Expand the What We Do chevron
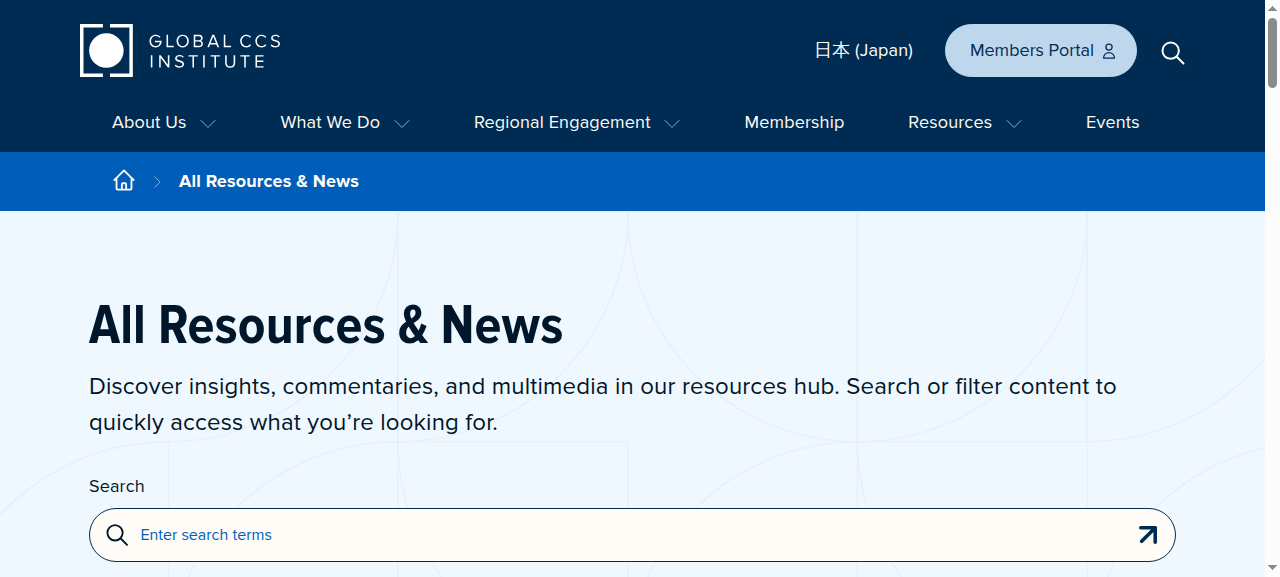This screenshot has width=1280, height=577. pyautogui.click(x=402, y=124)
